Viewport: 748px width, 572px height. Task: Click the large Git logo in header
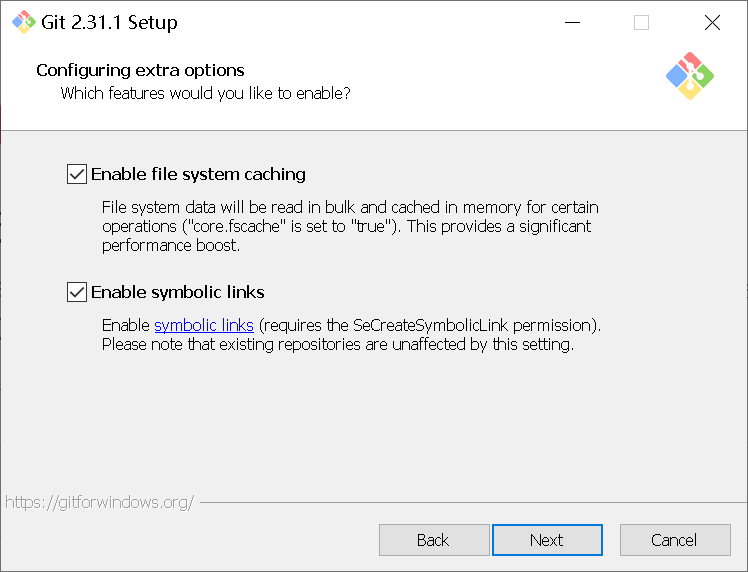point(690,76)
